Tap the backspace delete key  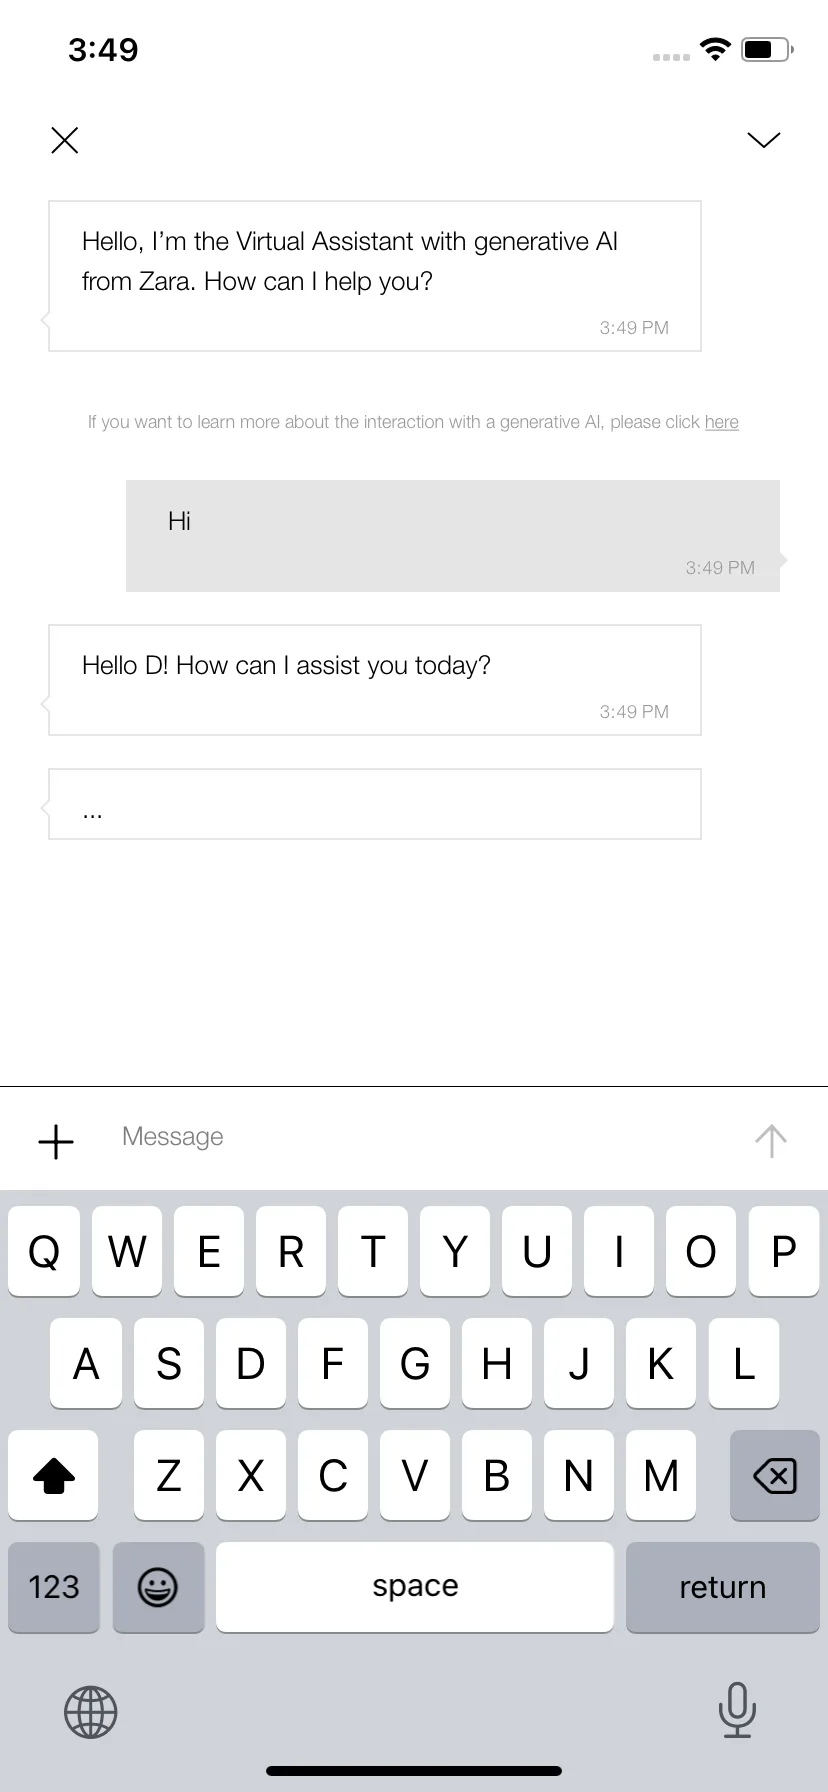click(775, 1475)
